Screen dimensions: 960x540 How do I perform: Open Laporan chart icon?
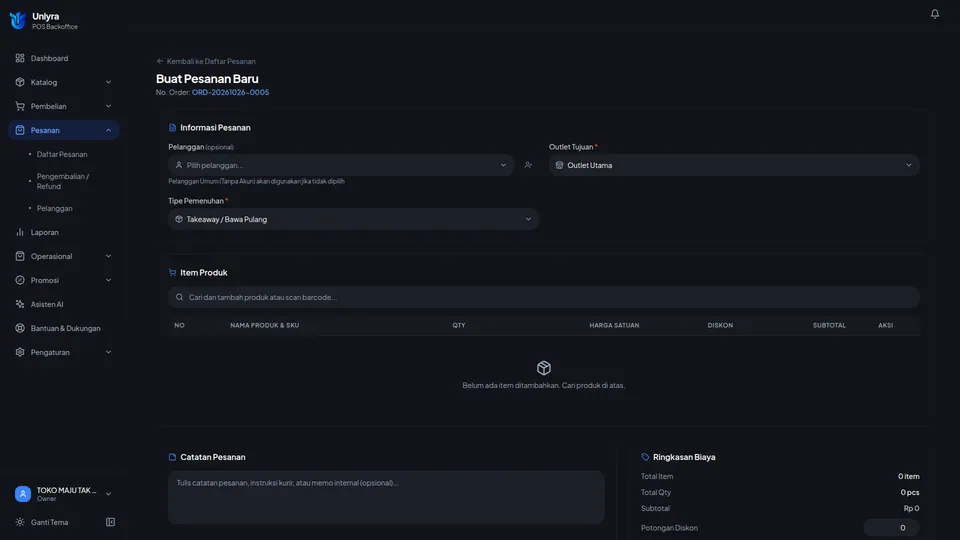pyautogui.click(x=20, y=232)
